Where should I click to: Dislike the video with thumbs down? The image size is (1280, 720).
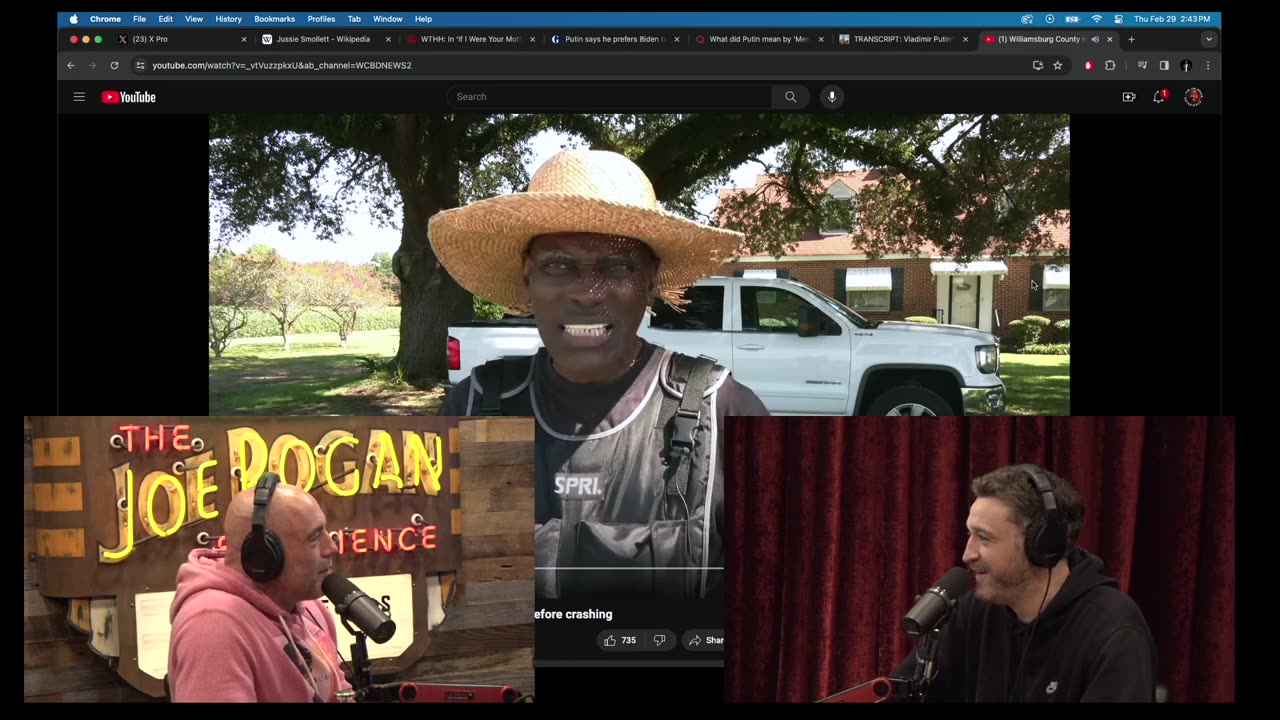[x=659, y=640]
